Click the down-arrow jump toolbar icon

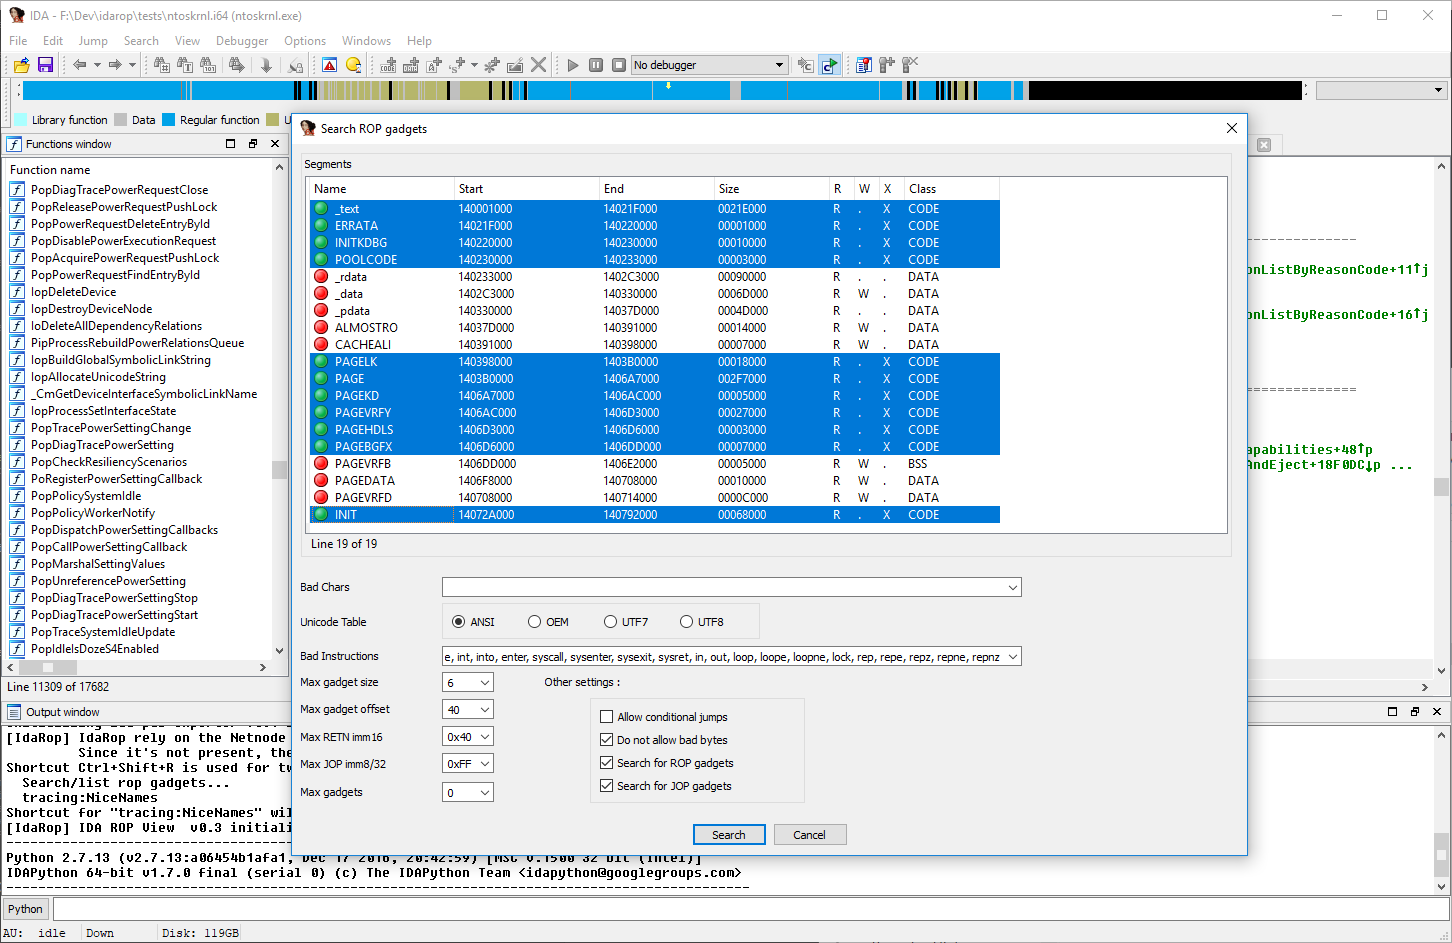(x=266, y=65)
